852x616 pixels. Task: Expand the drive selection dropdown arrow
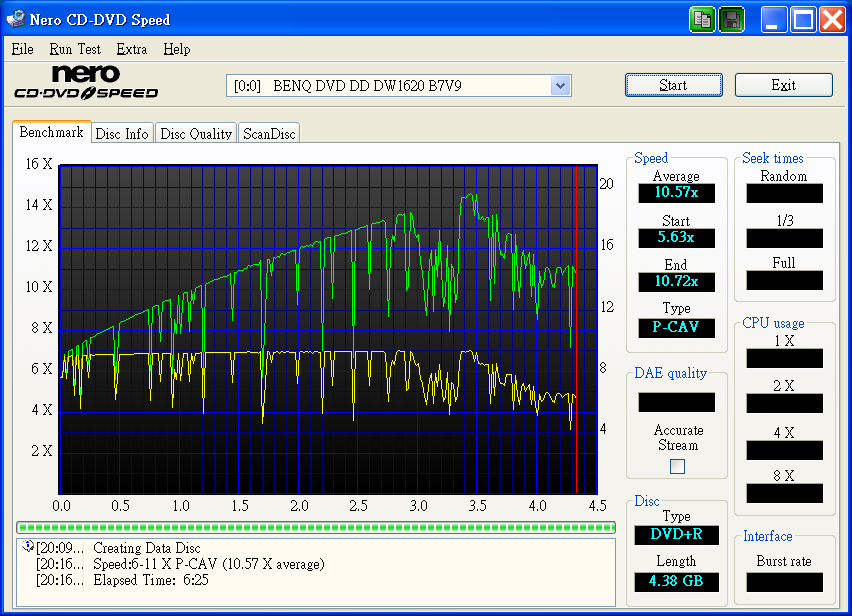click(561, 86)
